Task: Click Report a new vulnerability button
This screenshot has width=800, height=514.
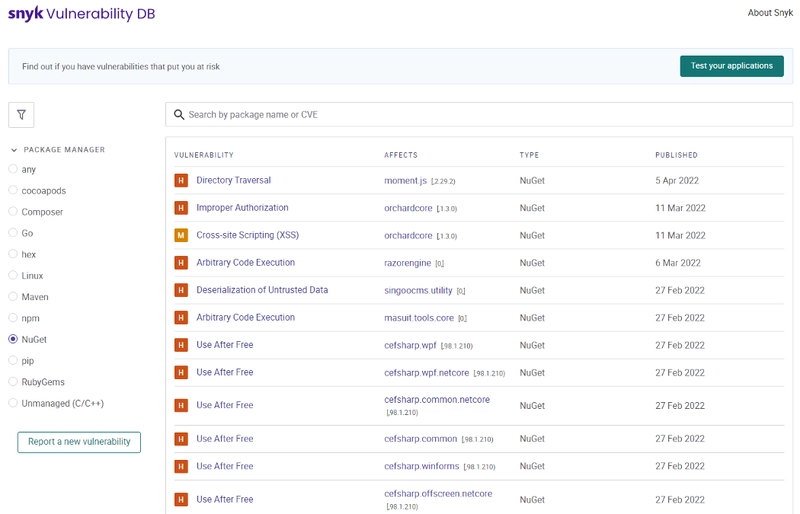Action: tap(79, 442)
